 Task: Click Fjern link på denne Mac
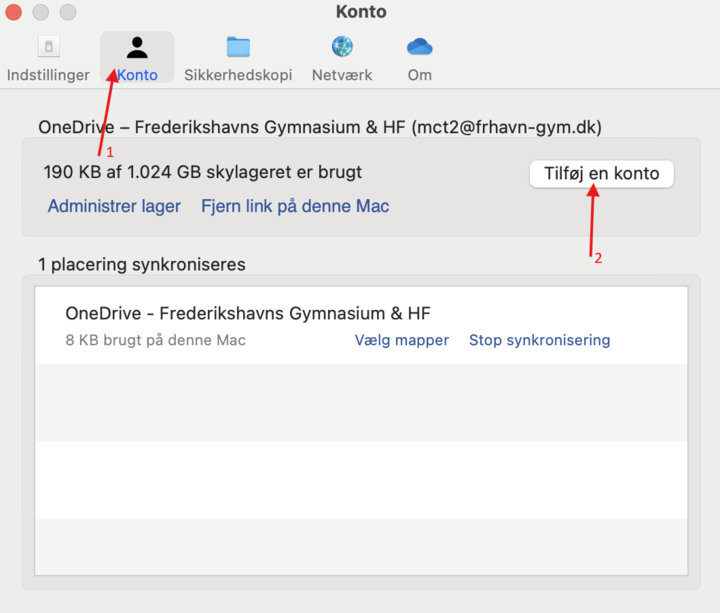(x=295, y=206)
